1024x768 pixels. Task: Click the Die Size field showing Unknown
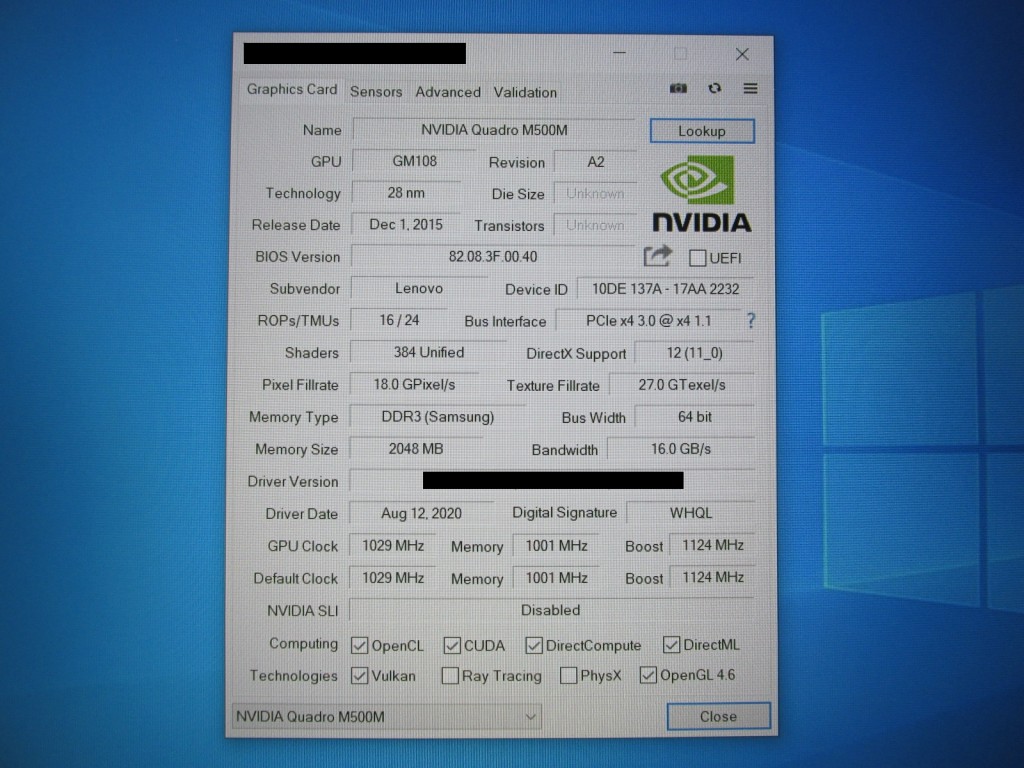point(595,193)
